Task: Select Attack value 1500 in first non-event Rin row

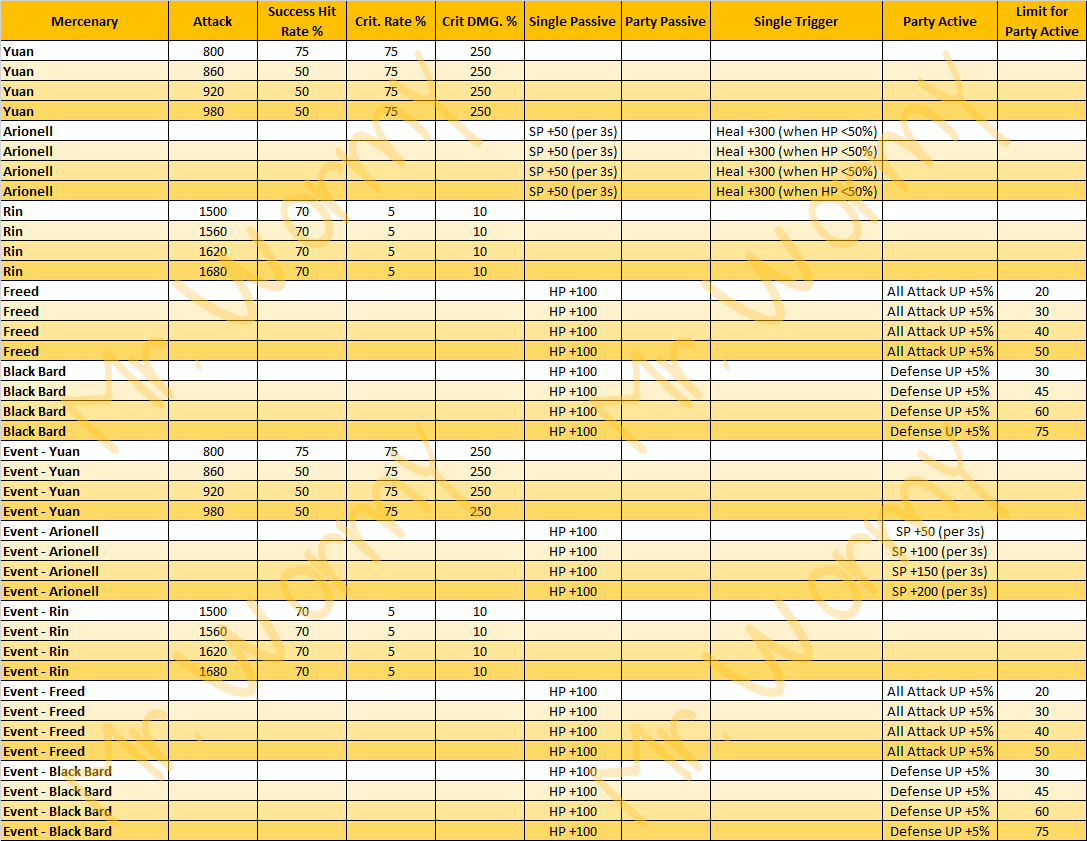Action: [213, 211]
